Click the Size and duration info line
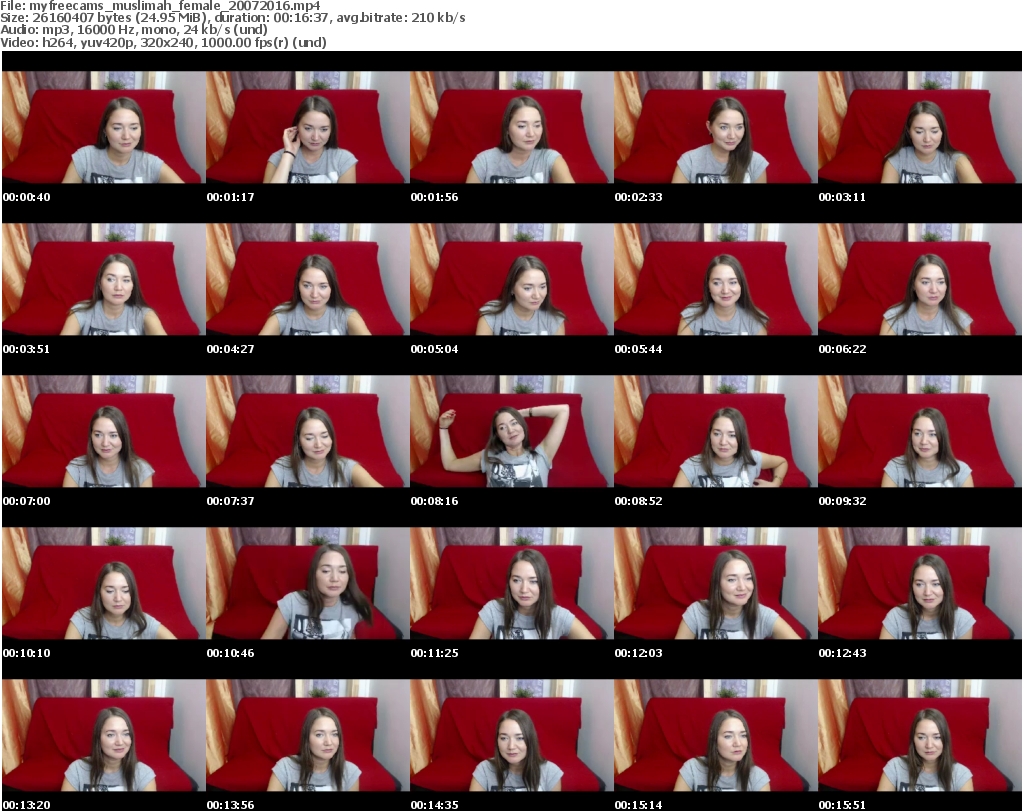This screenshot has height=811, width=1024. point(232,18)
